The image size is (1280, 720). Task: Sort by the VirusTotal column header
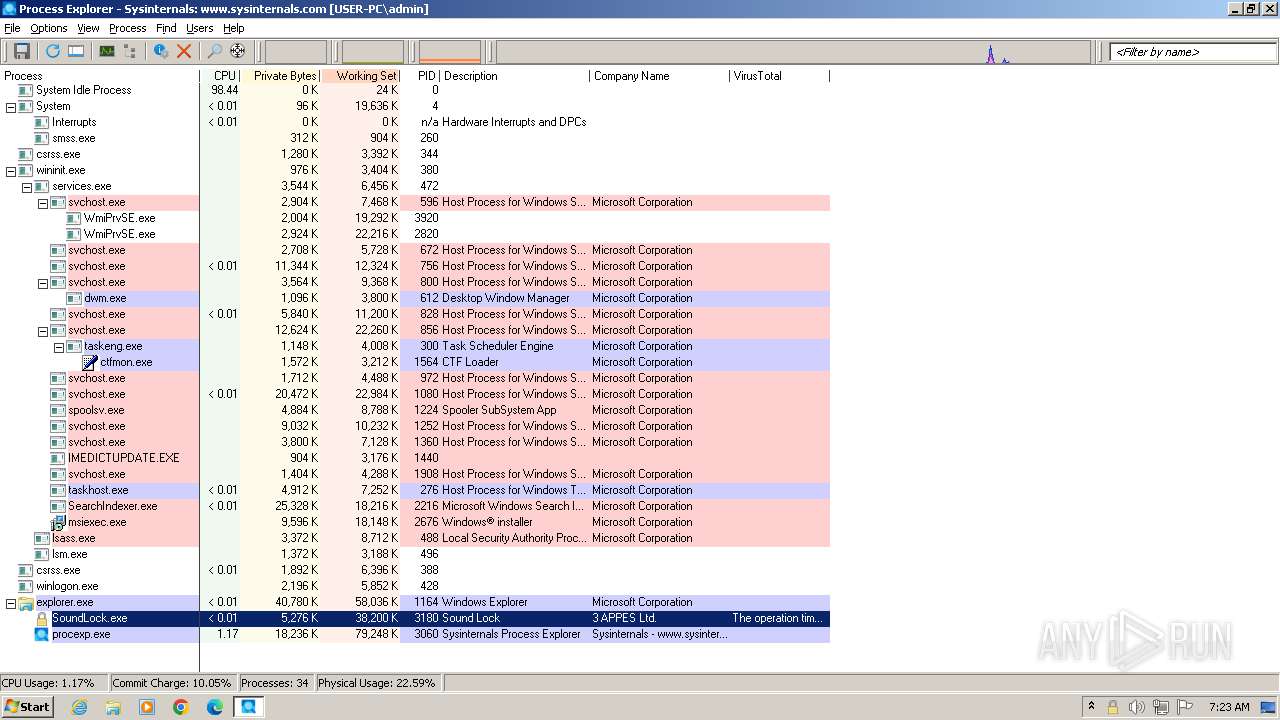click(780, 76)
